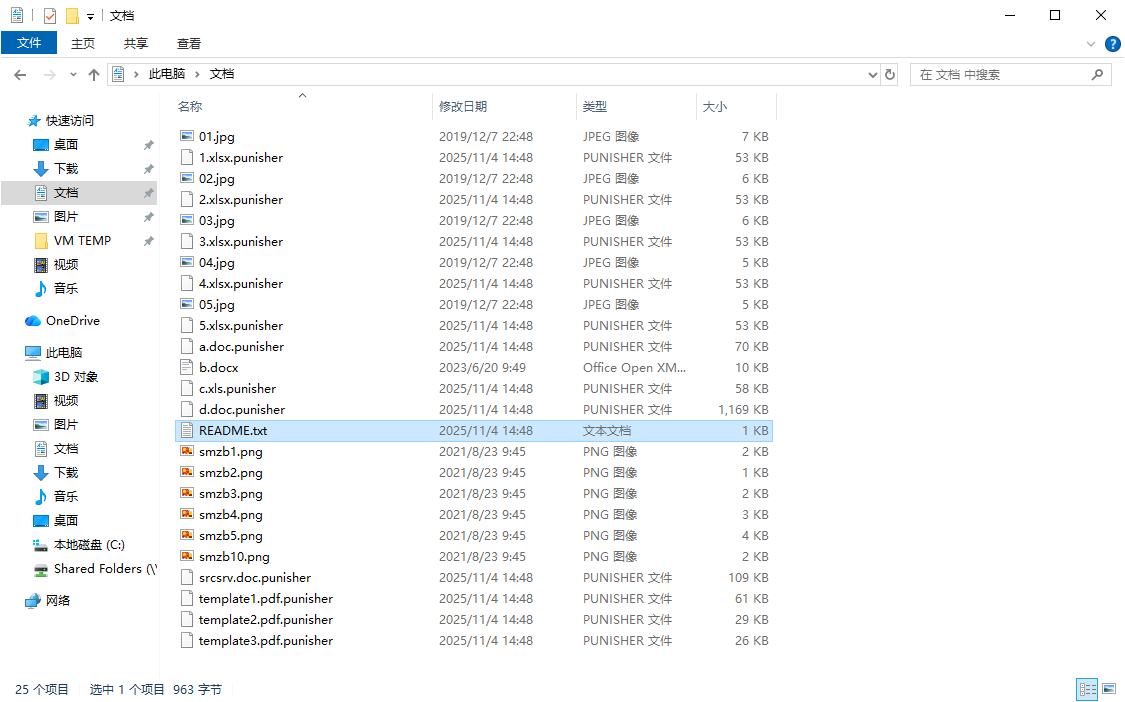Select the 网络 item in sidebar
The height and width of the screenshot is (702, 1125).
pos(58,601)
